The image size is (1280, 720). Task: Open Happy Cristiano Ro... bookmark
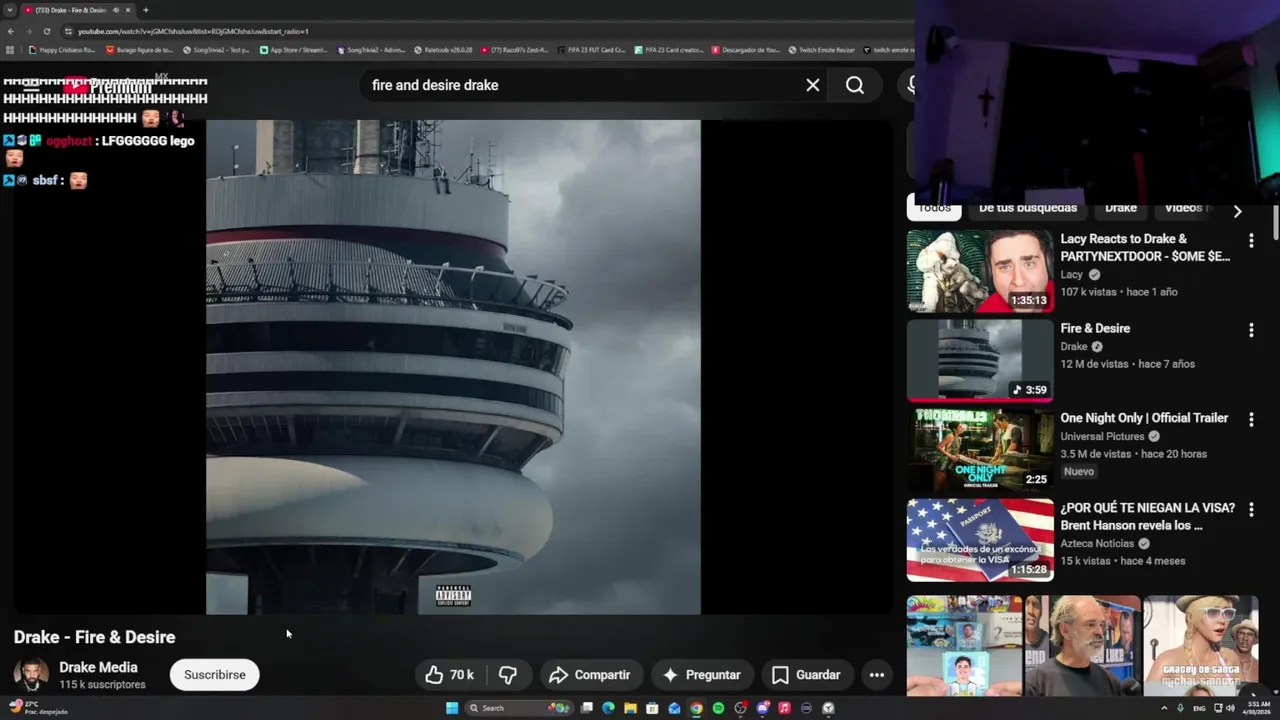pyautogui.click(x=62, y=50)
